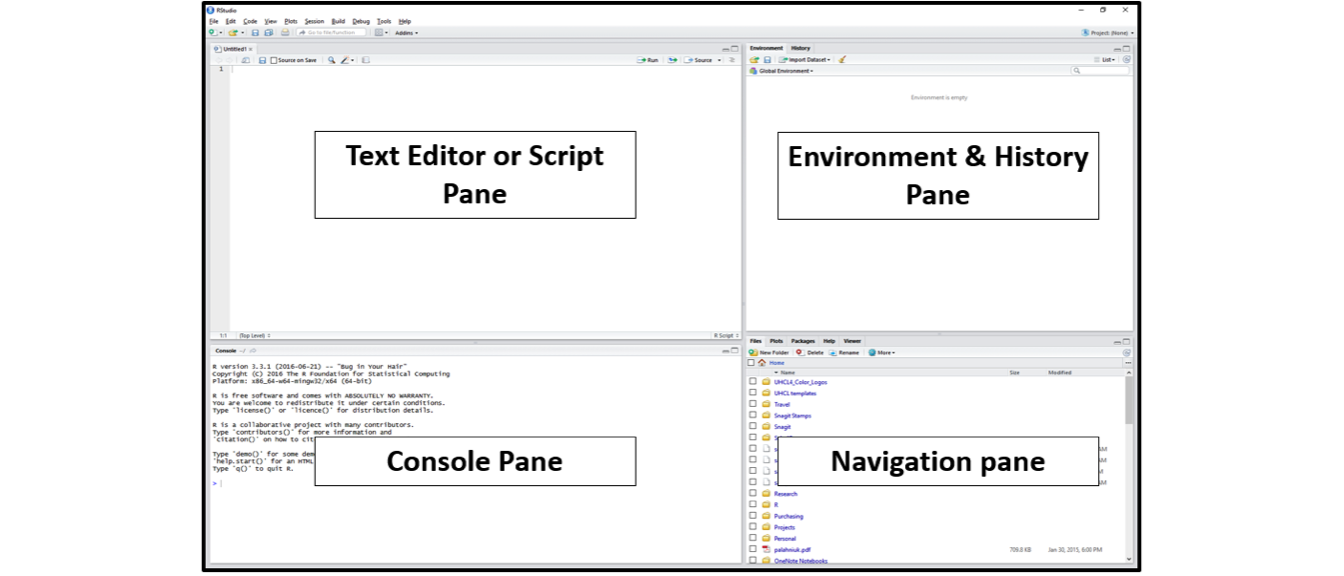Open the Global Environment dropdown

click(x=781, y=71)
